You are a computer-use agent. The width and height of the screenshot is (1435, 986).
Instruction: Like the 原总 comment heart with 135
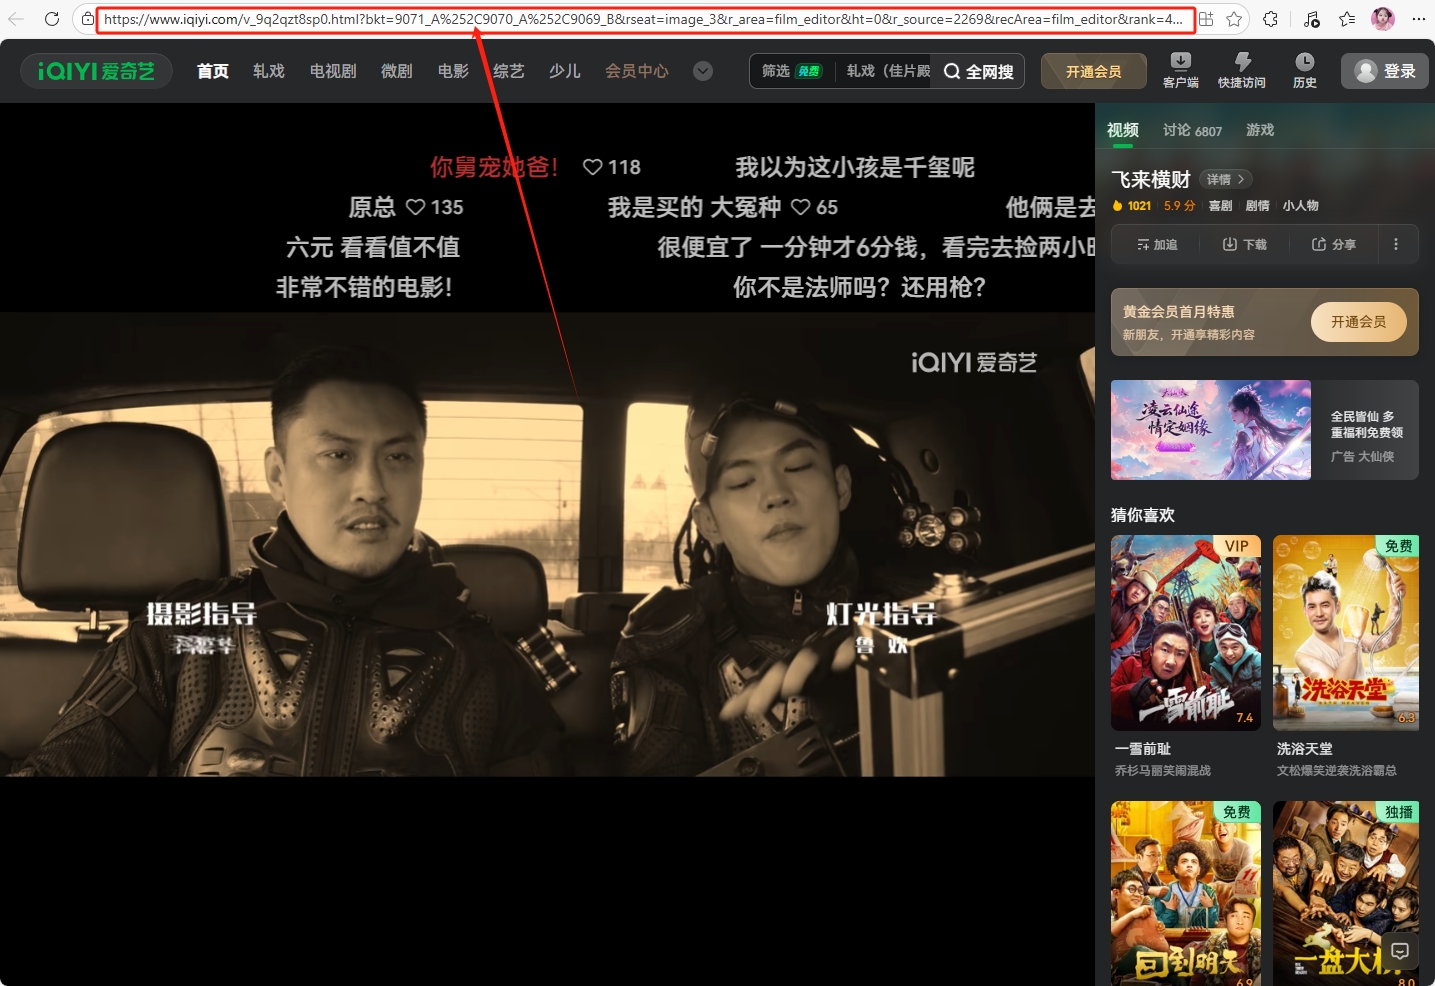[416, 207]
